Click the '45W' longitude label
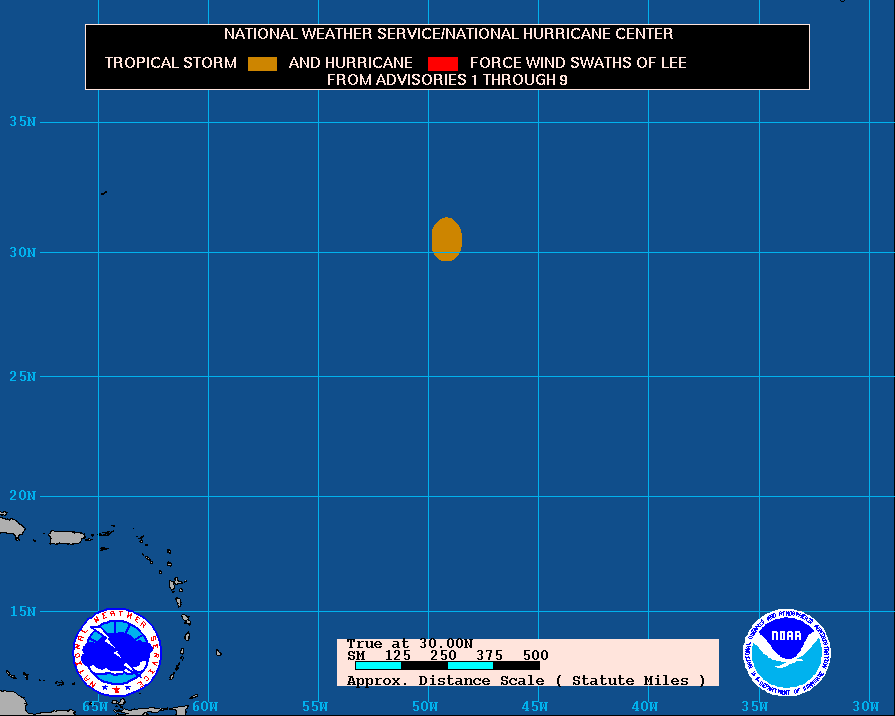Image resolution: width=895 pixels, height=716 pixels. 535,706
